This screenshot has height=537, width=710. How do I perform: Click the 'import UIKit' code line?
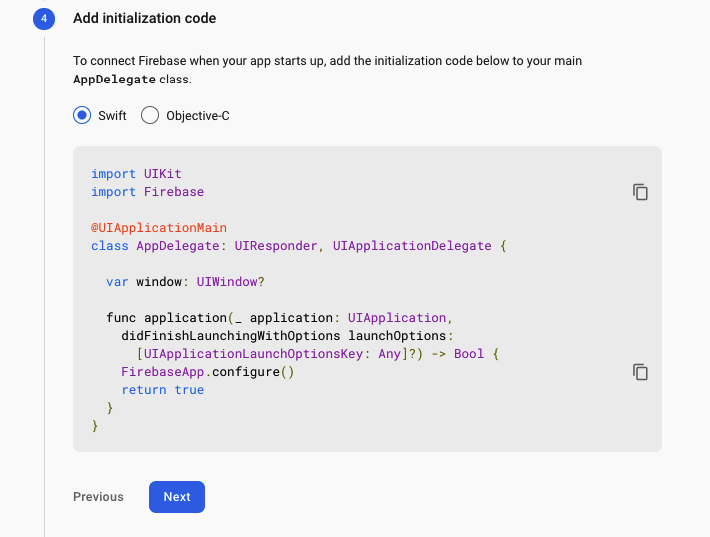pos(136,174)
